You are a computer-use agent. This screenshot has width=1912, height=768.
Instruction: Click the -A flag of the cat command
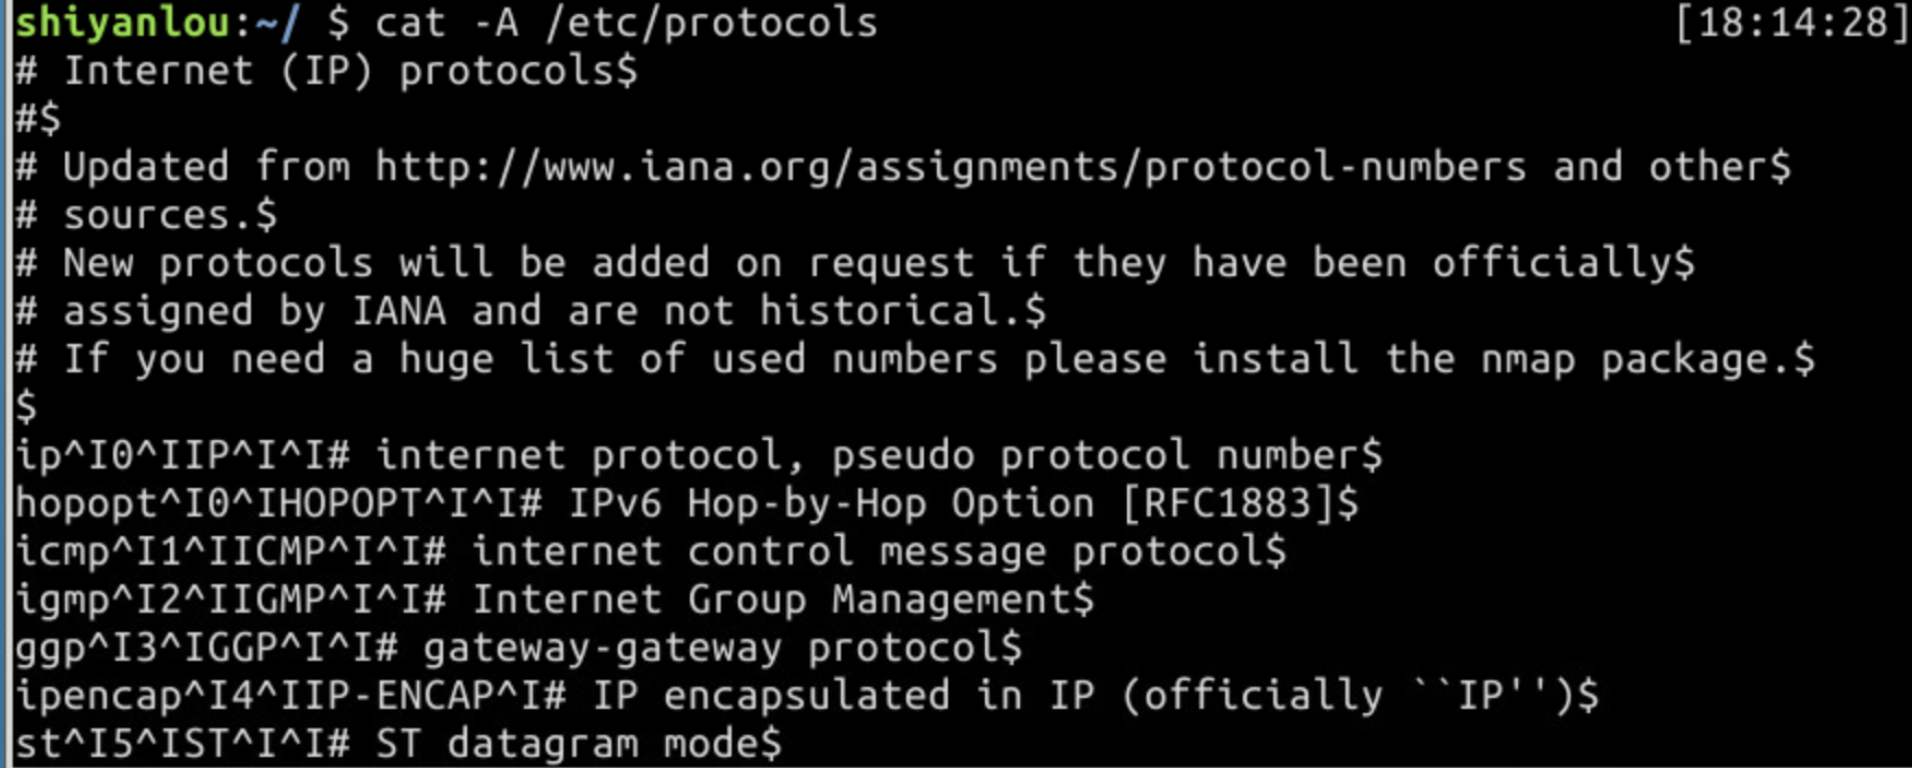click(494, 23)
